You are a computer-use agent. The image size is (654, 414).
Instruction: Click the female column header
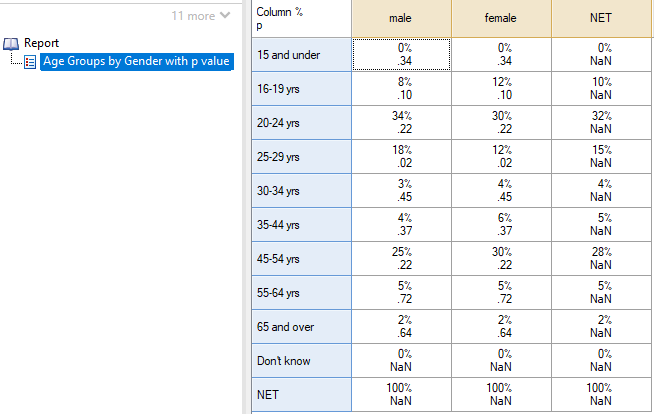[x=501, y=18]
